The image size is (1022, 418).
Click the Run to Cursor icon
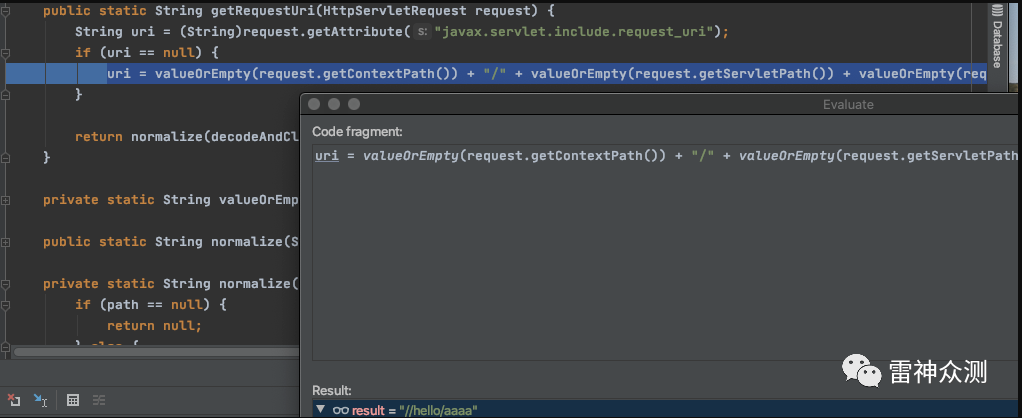point(40,400)
